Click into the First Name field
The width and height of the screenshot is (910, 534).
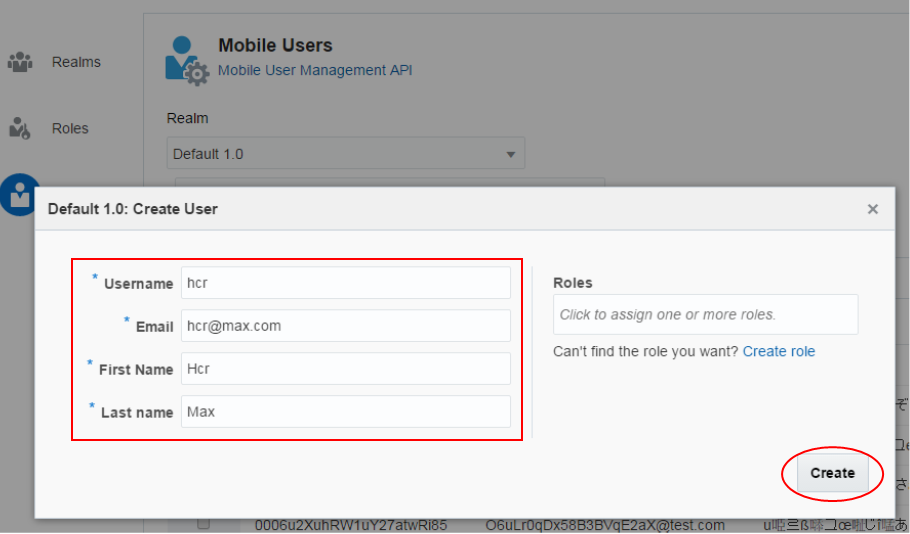click(x=346, y=369)
